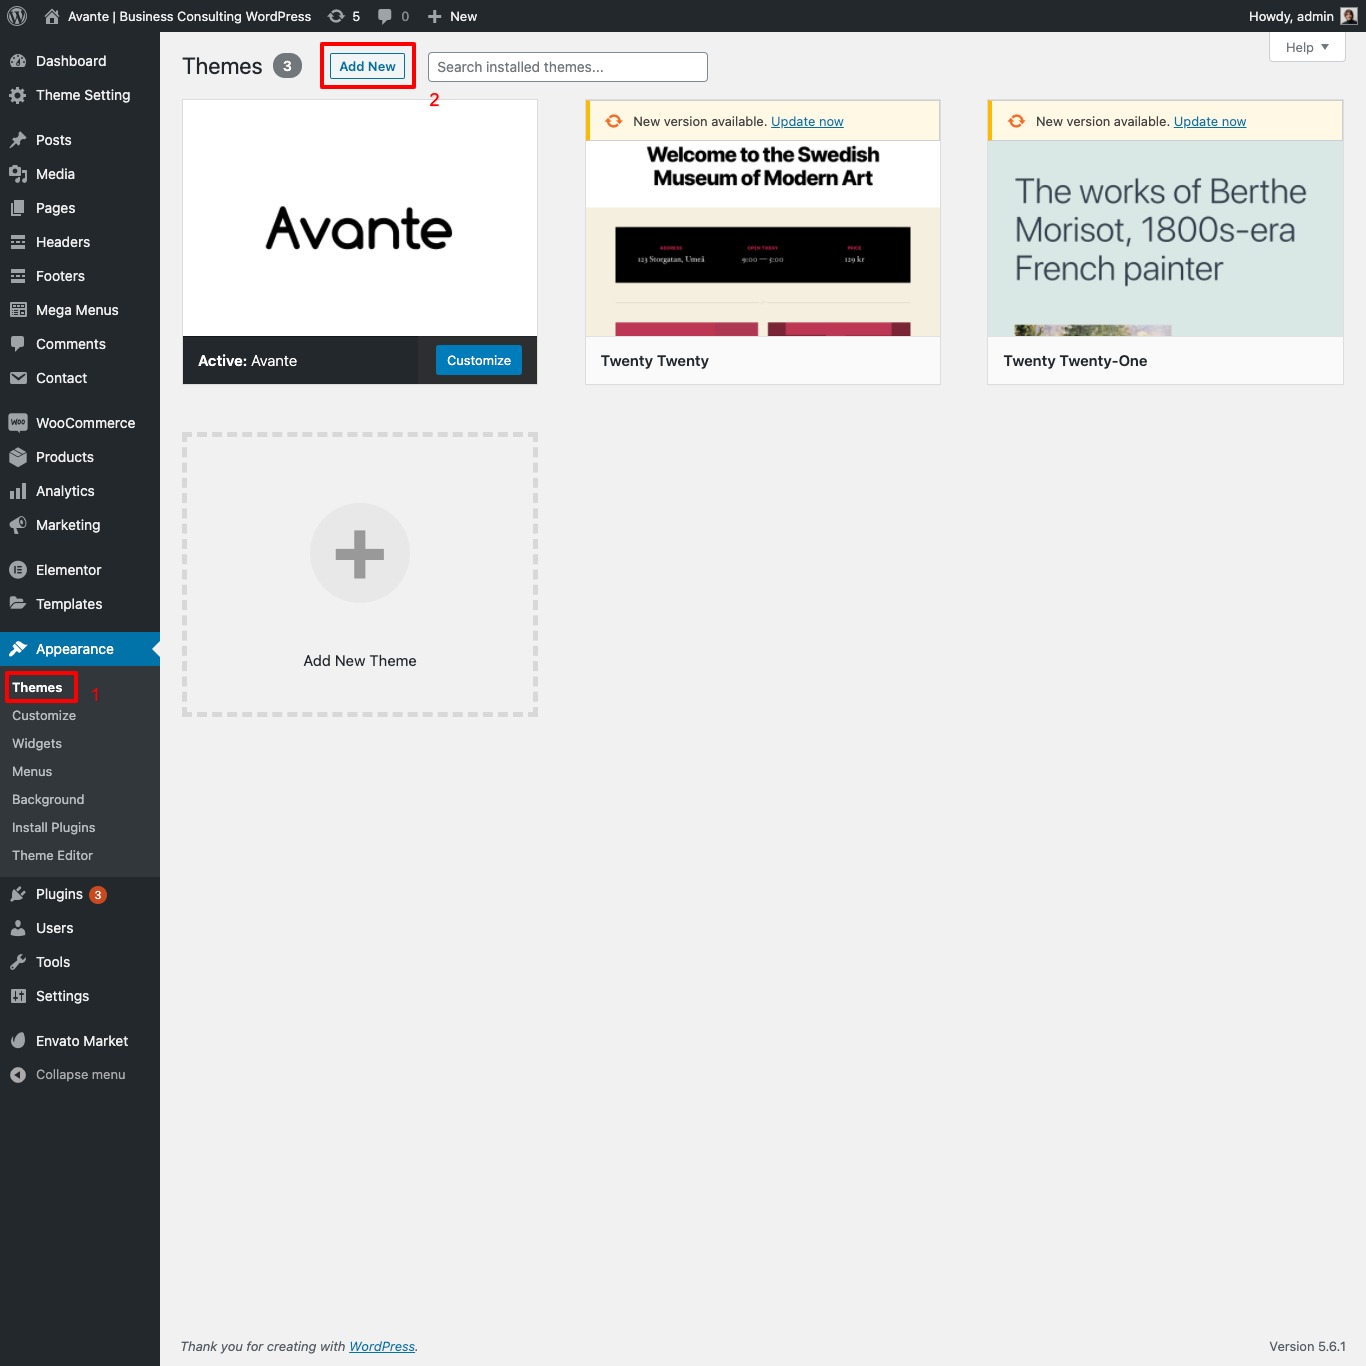This screenshot has height=1366, width=1366.
Task: Open Theme Setting from the sidebar
Action: [x=82, y=95]
